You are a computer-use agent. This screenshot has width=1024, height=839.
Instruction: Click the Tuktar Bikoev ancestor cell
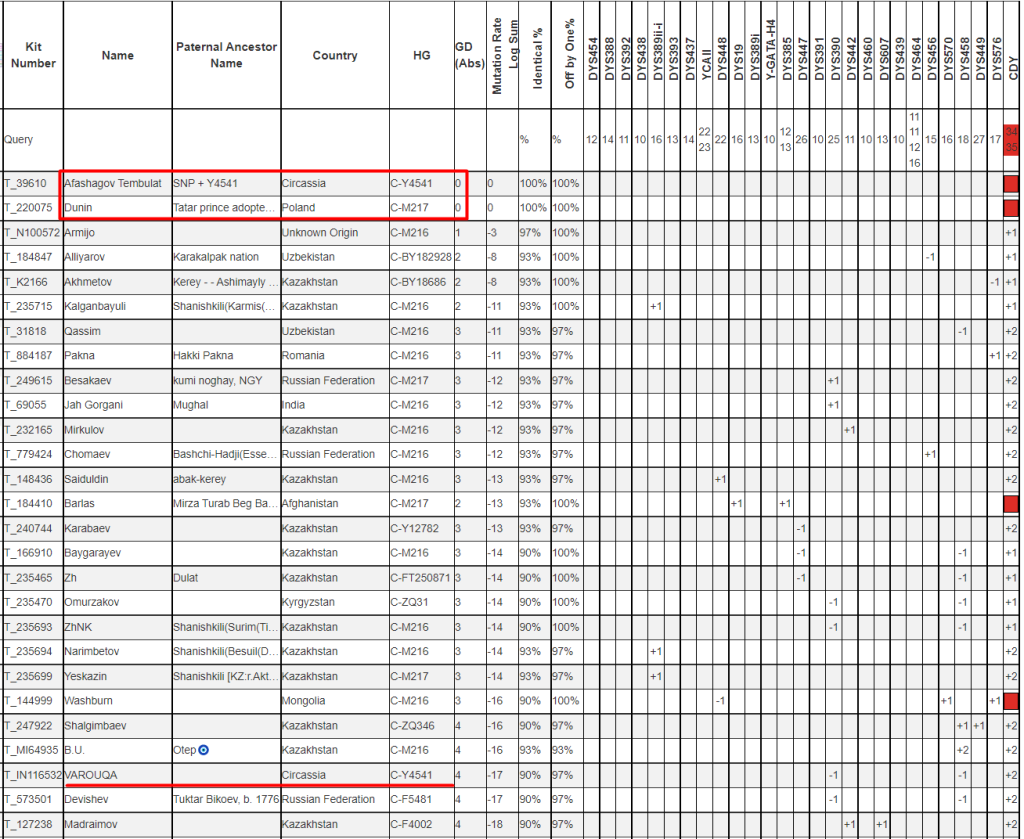click(225, 800)
